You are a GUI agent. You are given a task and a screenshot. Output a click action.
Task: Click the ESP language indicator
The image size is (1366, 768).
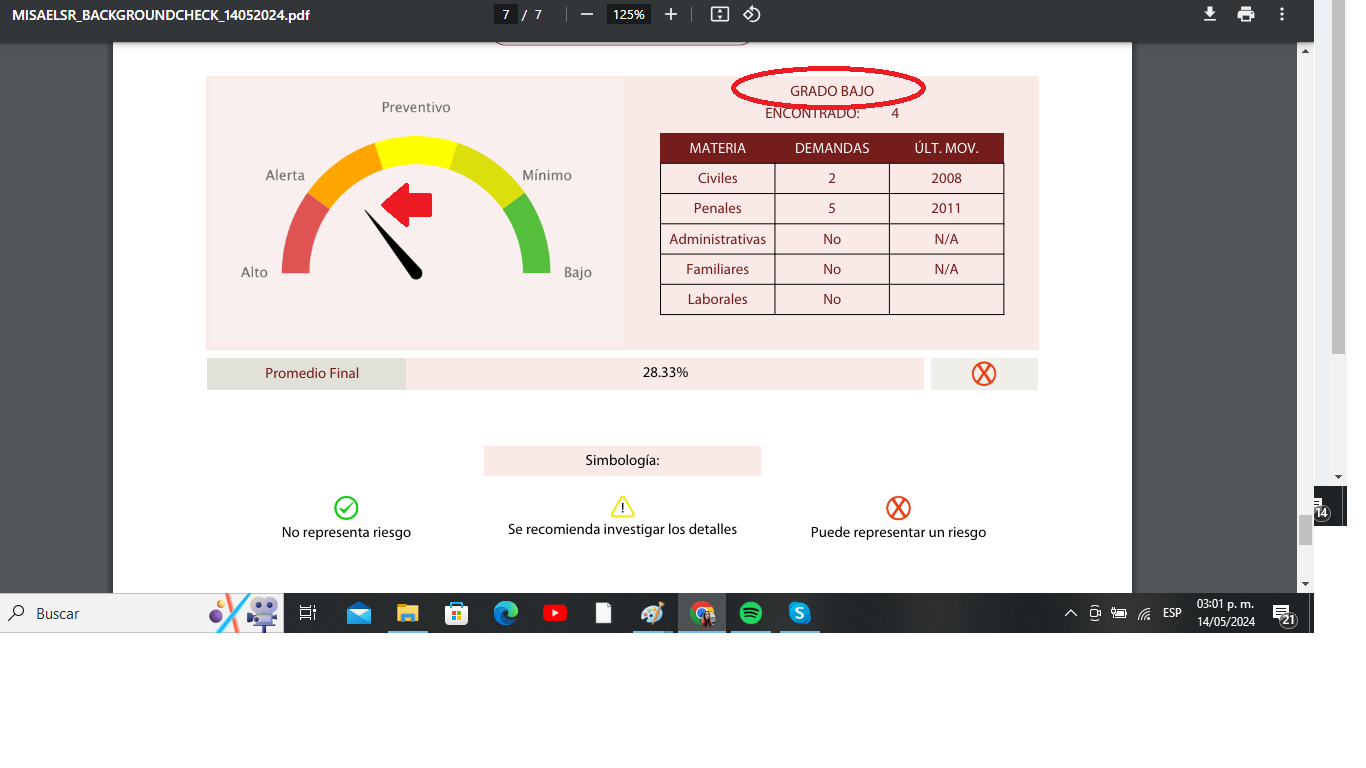pos(1172,613)
